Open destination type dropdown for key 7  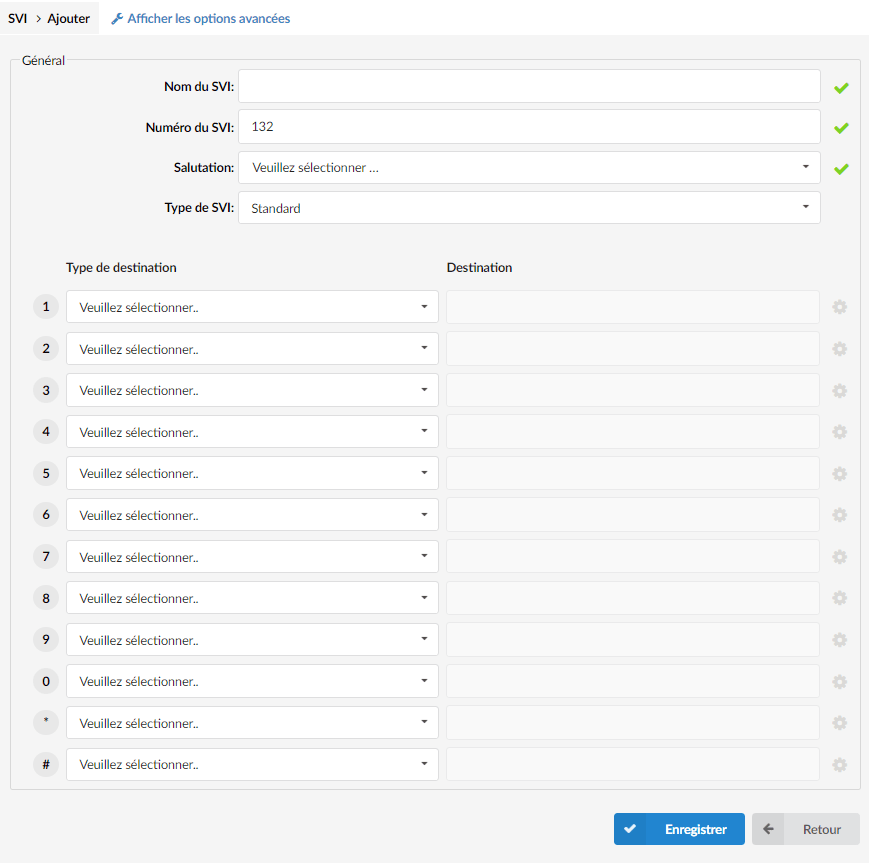[252, 556]
